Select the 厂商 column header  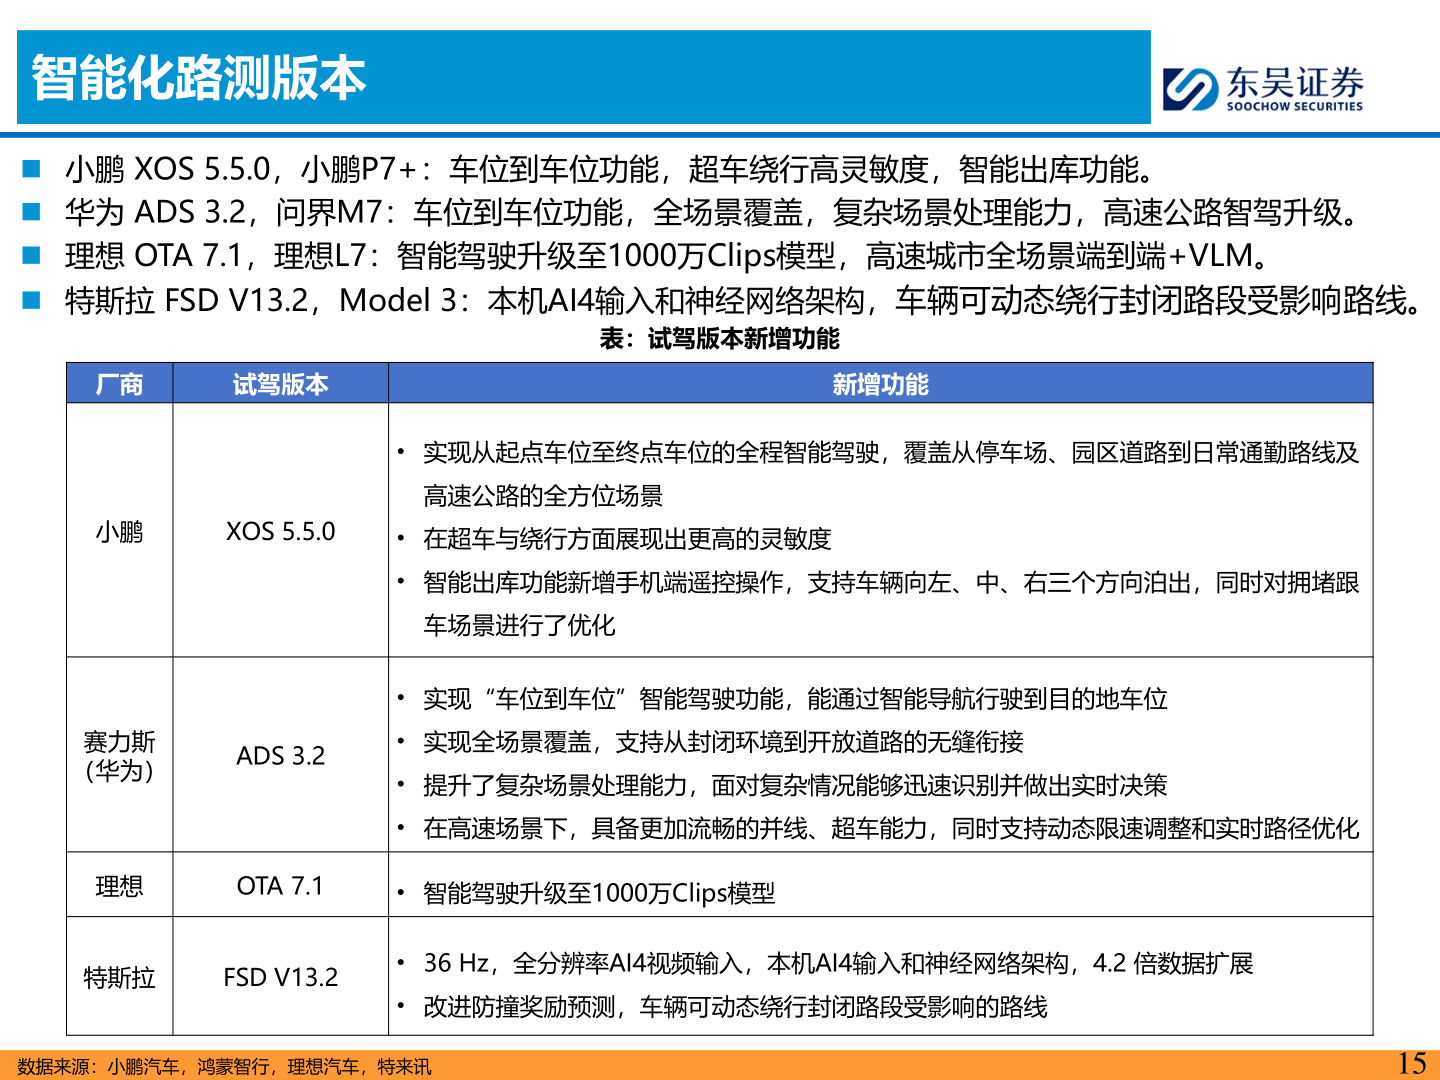(119, 384)
